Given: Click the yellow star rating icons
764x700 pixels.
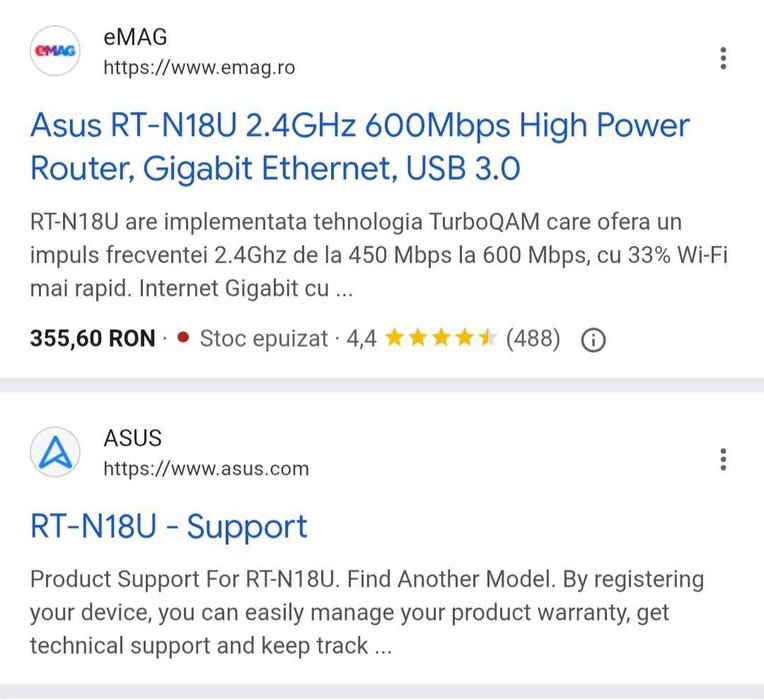Looking at the screenshot, I should pos(440,339).
